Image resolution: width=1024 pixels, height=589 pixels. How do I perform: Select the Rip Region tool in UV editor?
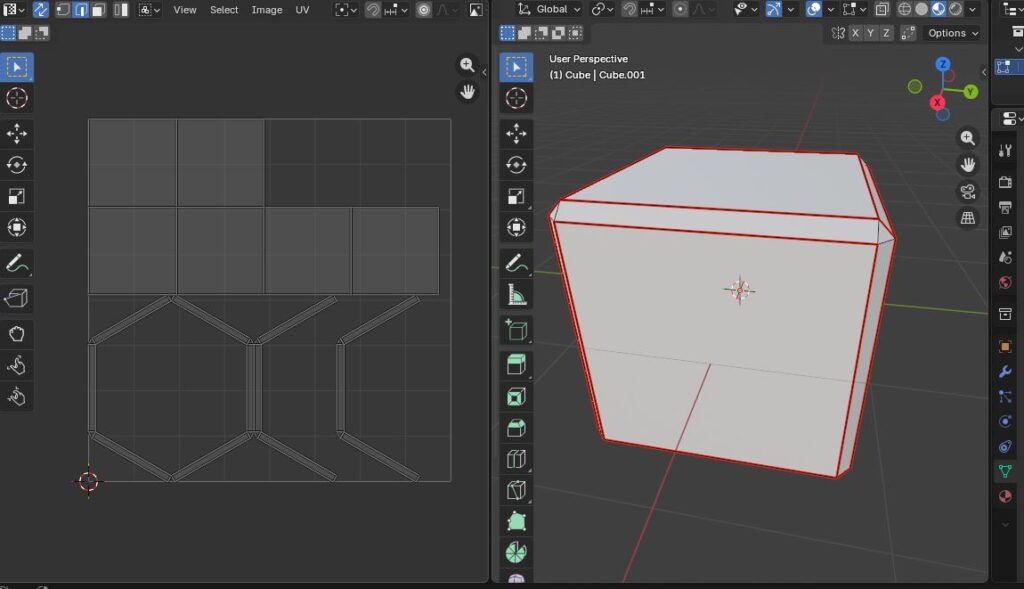(17, 298)
